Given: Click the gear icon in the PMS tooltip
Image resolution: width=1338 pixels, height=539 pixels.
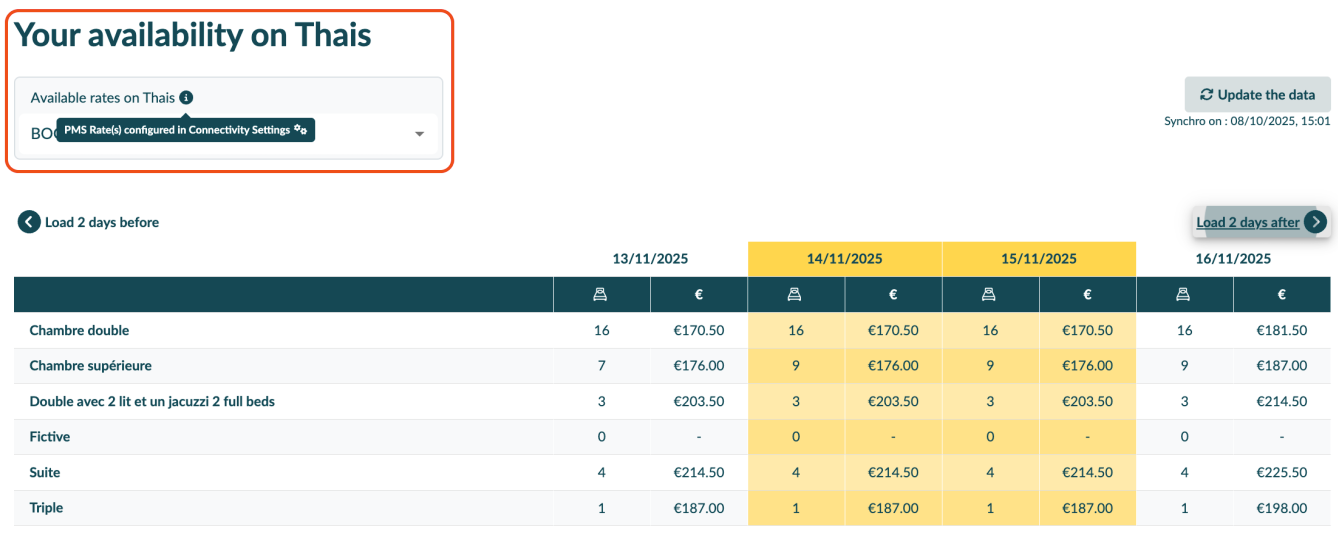Looking at the screenshot, I should click(x=300, y=130).
